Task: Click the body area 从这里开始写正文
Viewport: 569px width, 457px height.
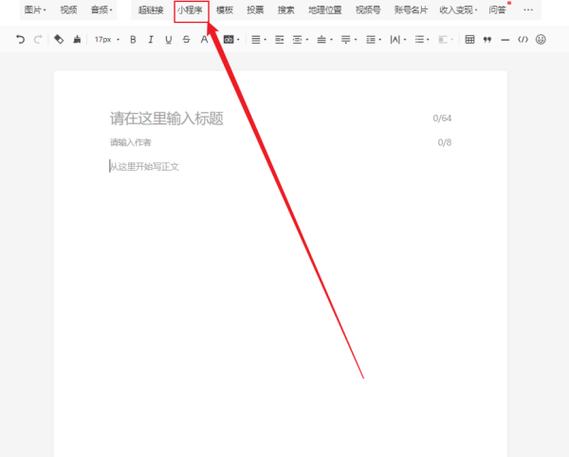Action: (x=144, y=167)
